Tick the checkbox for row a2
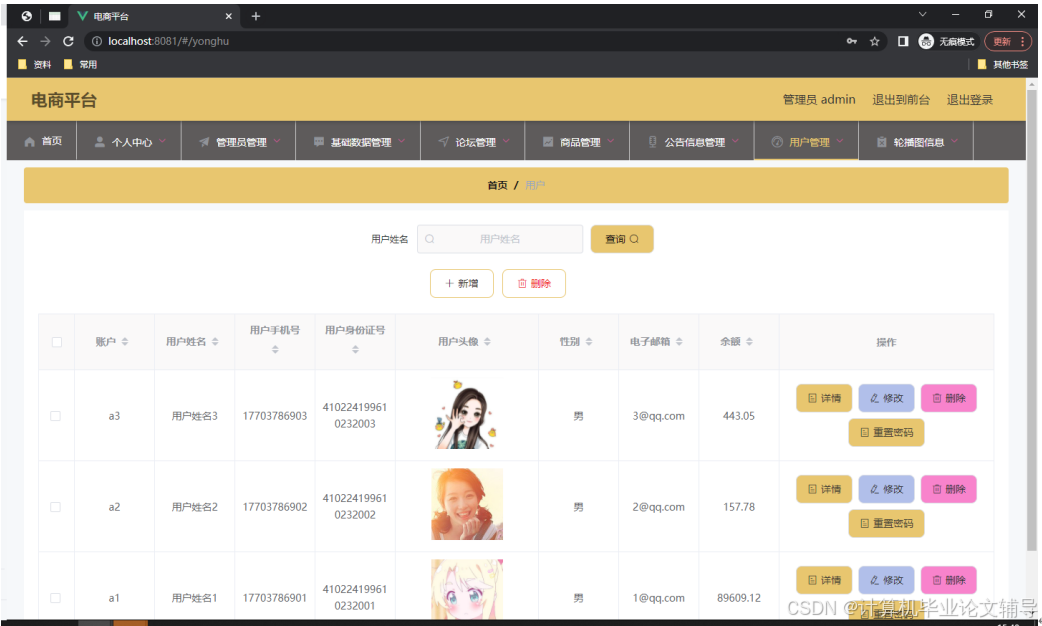 coord(56,507)
